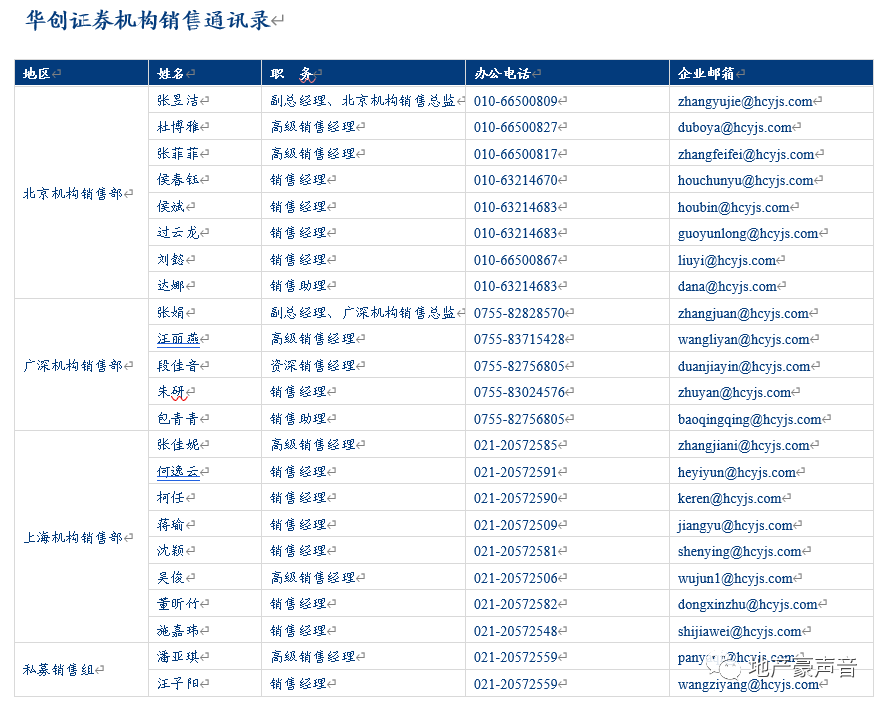
Task: Select the name 过云龙
Action: 178,233
